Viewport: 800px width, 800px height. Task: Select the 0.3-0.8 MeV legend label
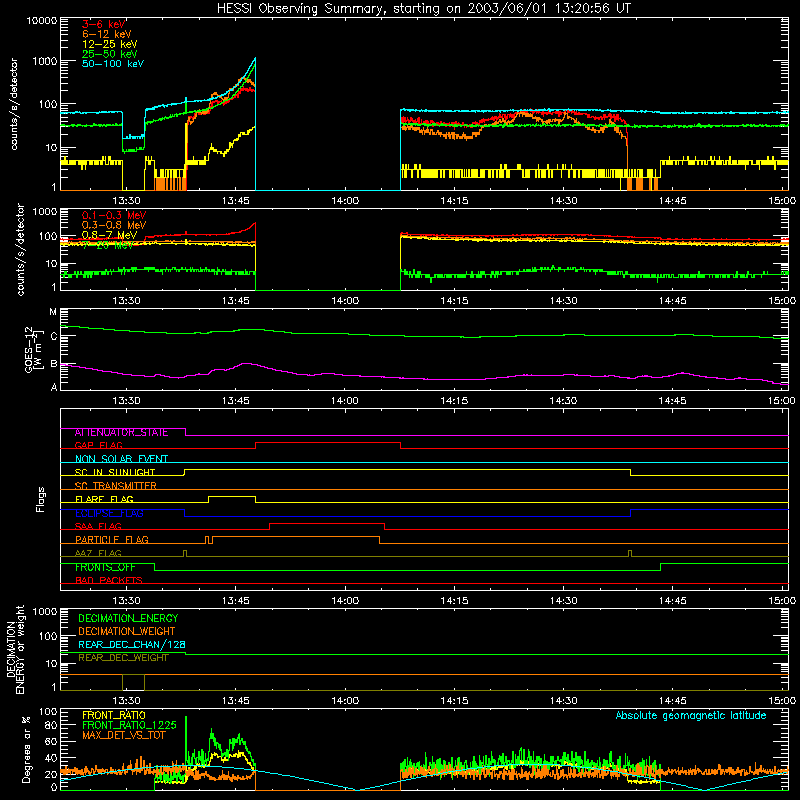coord(114,225)
